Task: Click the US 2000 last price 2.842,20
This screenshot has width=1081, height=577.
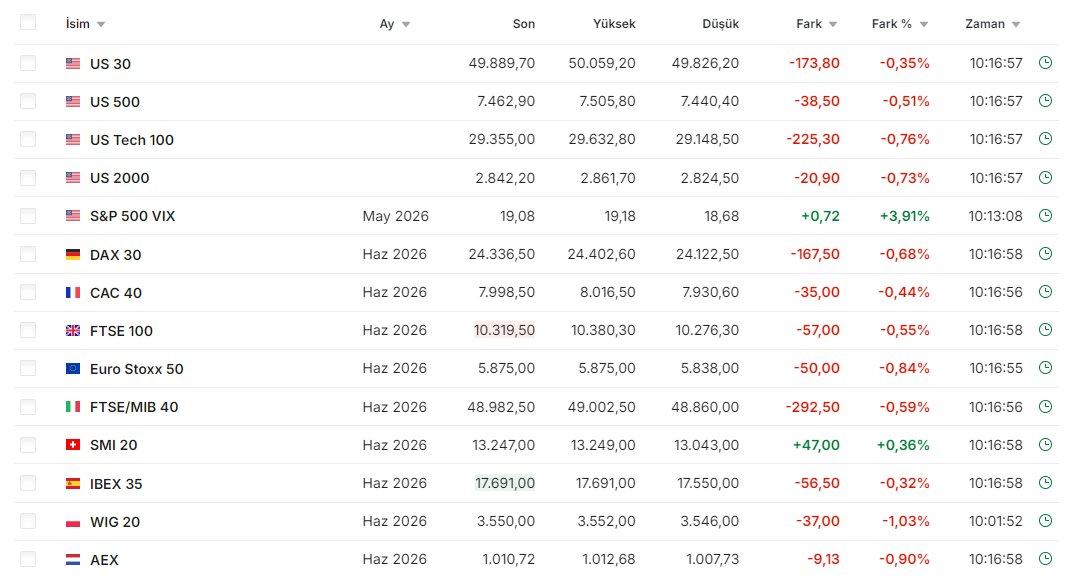Action: [505, 178]
